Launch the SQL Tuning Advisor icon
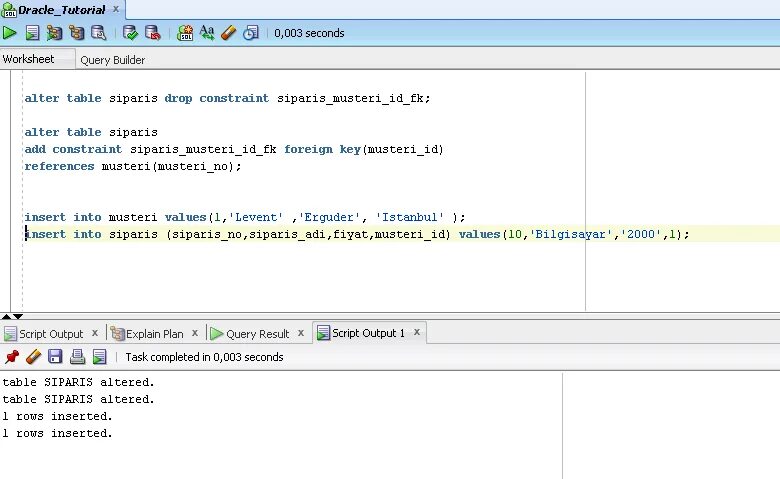Image resolution: width=780 pixels, height=479 pixels. (x=98, y=33)
